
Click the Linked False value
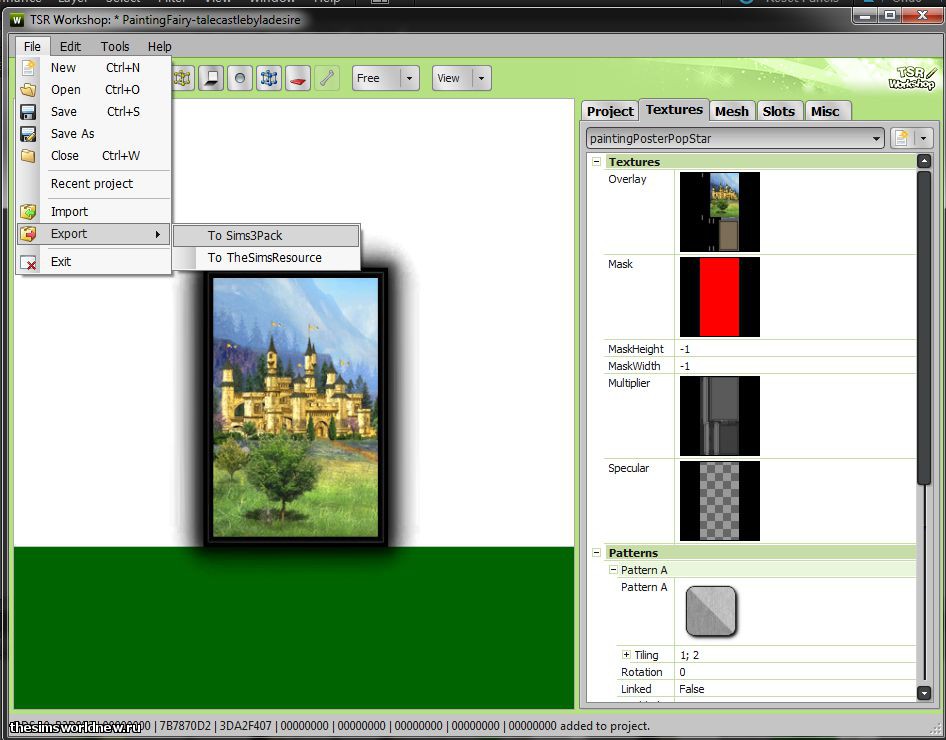click(x=795, y=689)
